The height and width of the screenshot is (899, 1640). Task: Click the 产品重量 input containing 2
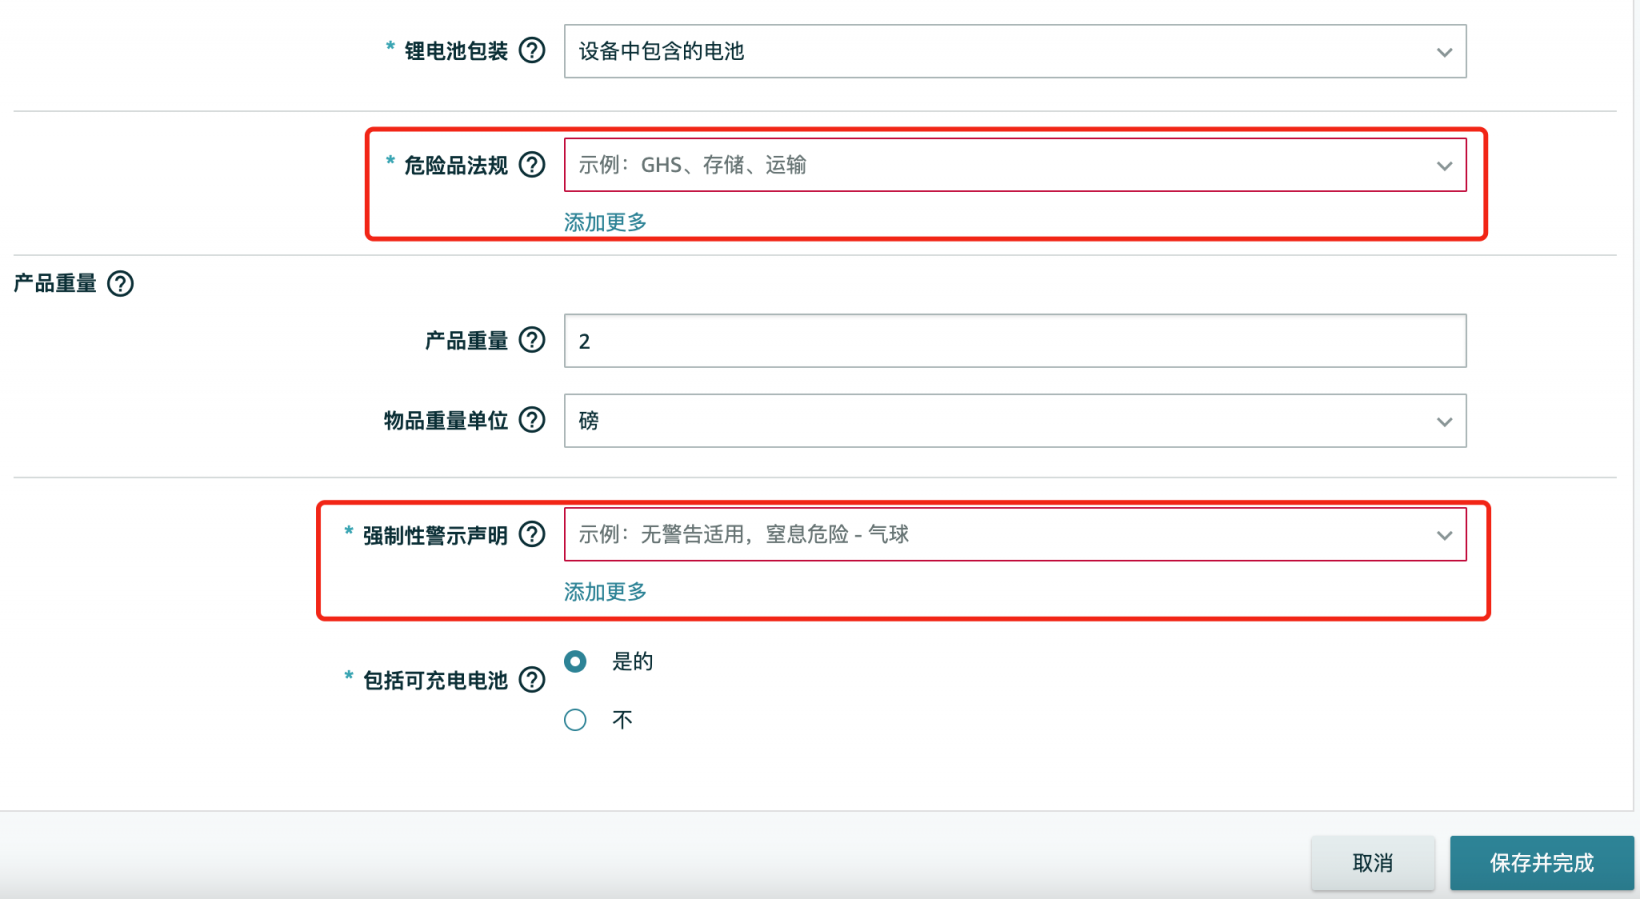point(1015,341)
